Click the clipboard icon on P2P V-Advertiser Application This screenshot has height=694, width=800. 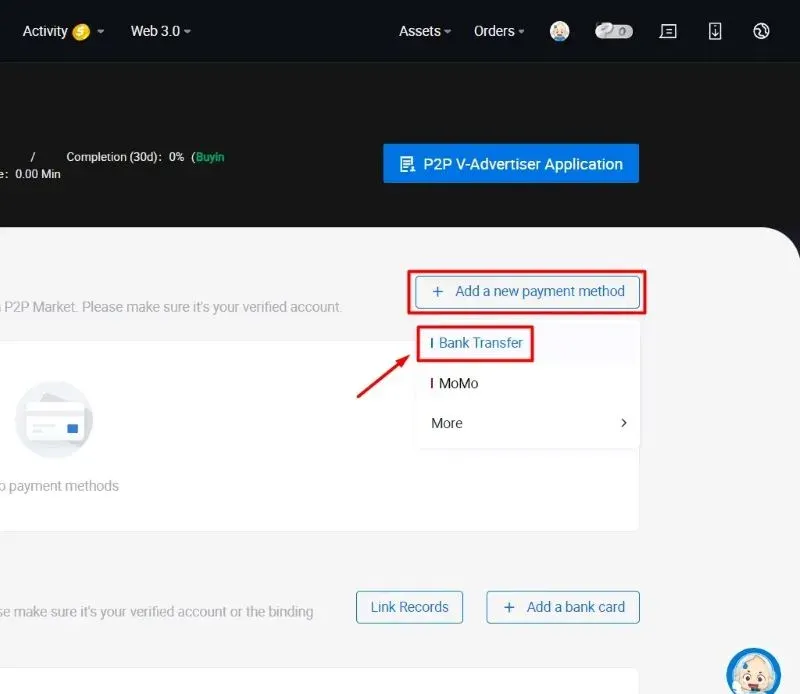point(410,163)
